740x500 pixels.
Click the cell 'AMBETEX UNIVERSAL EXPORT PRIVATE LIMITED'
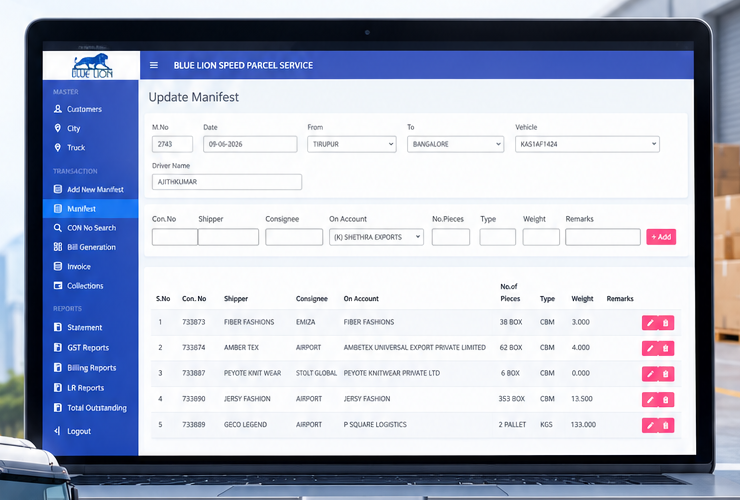[x=414, y=347]
